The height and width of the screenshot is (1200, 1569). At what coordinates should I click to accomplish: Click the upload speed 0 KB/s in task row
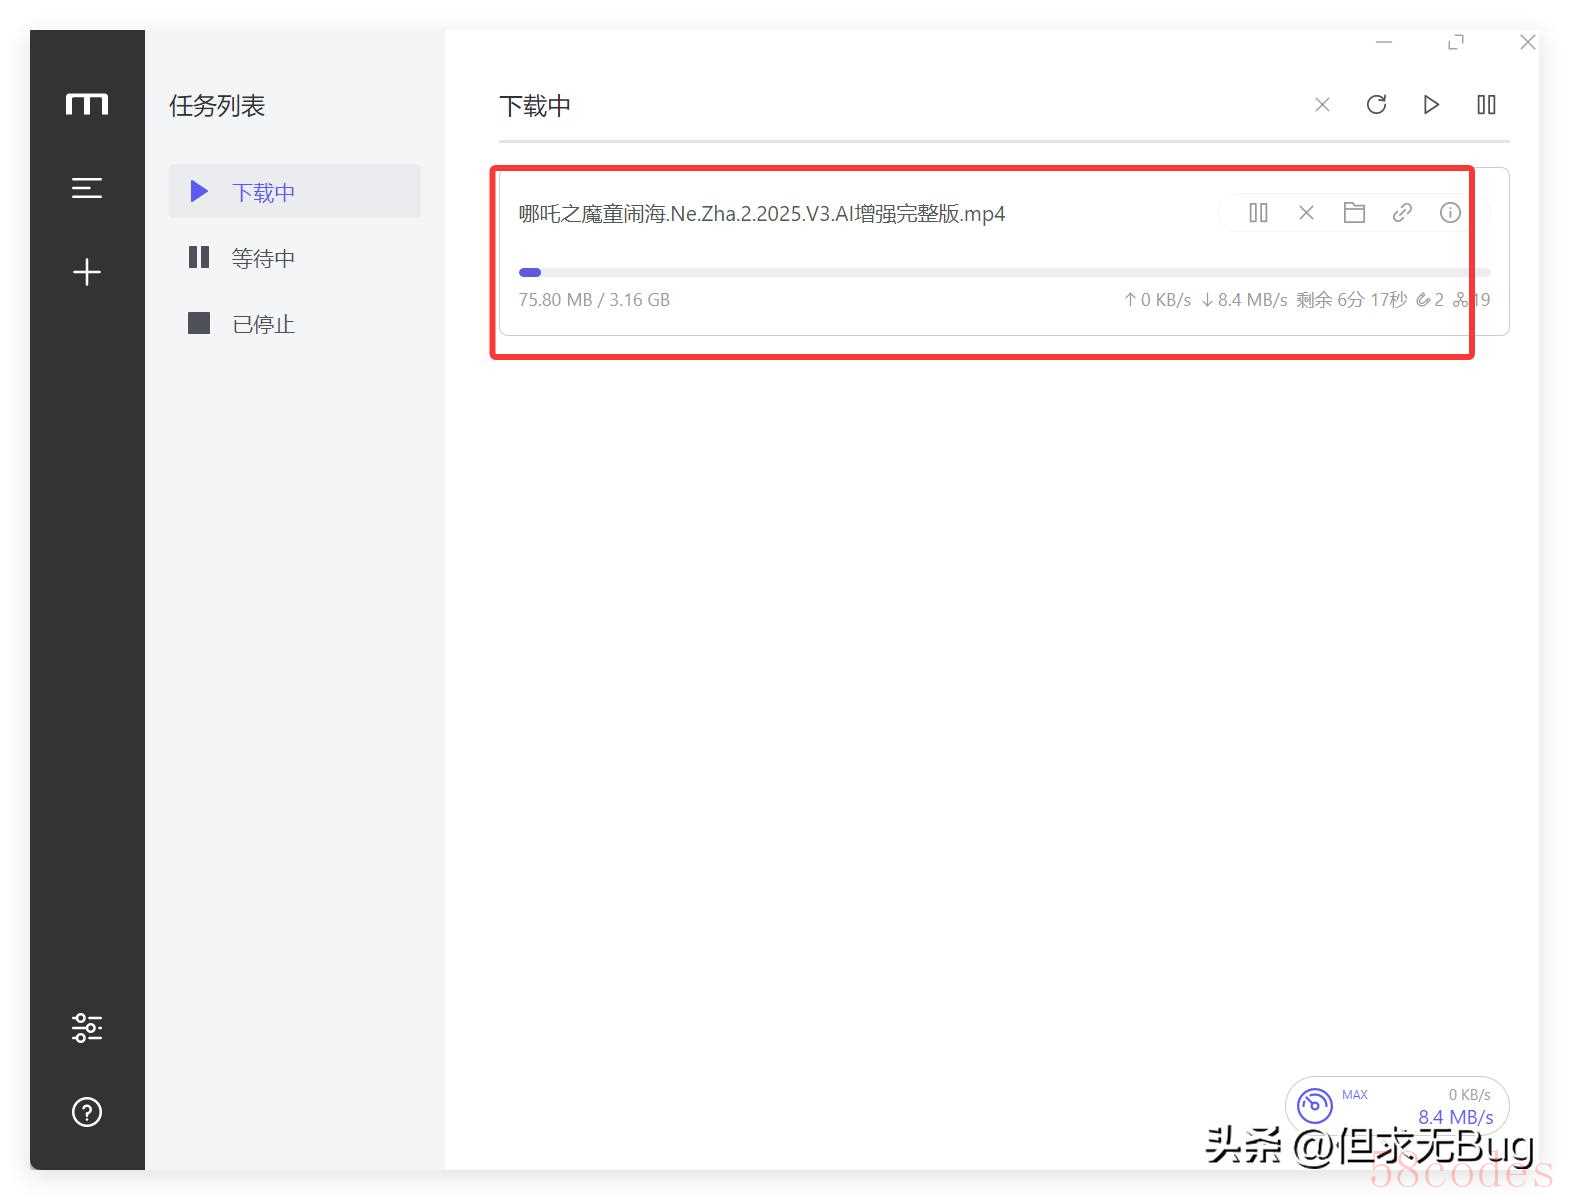coord(1157,300)
